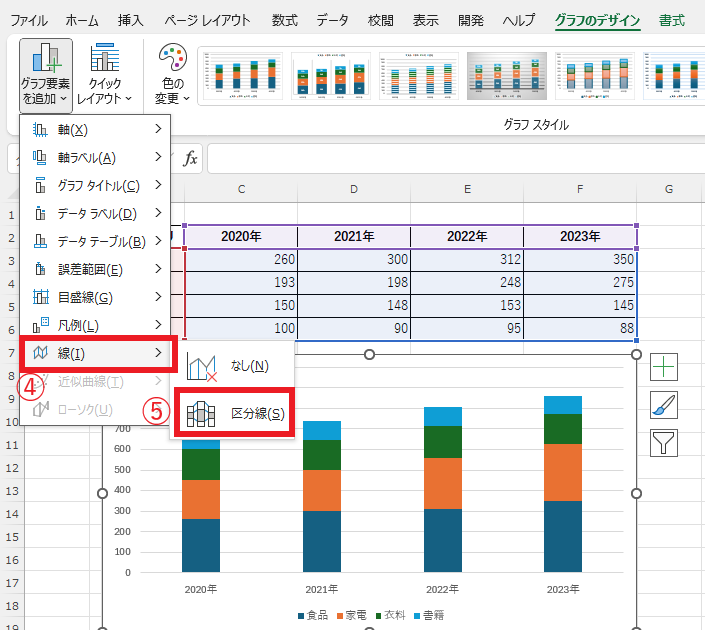This screenshot has height=630, width=705.
Task: Click the 2020年 header cell
Action: (x=241, y=237)
